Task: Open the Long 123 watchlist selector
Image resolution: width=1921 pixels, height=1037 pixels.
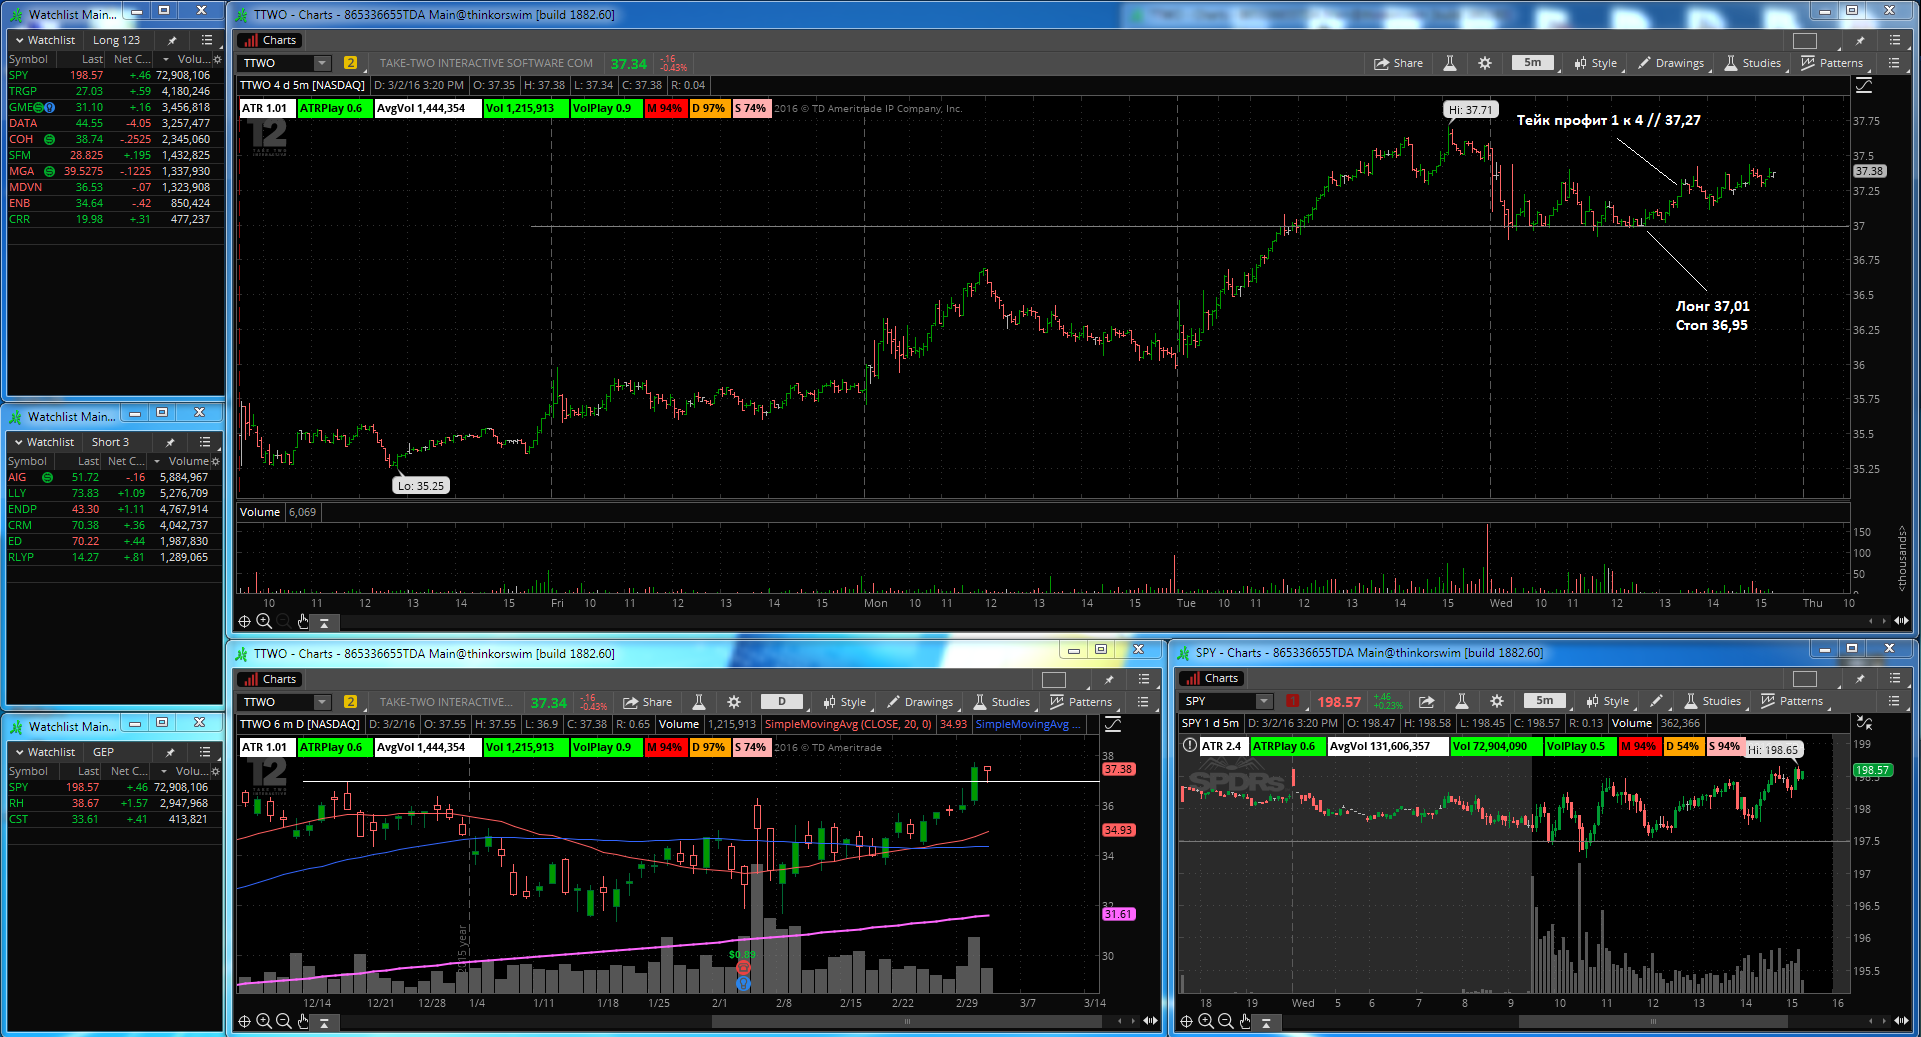Action: coord(117,40)
